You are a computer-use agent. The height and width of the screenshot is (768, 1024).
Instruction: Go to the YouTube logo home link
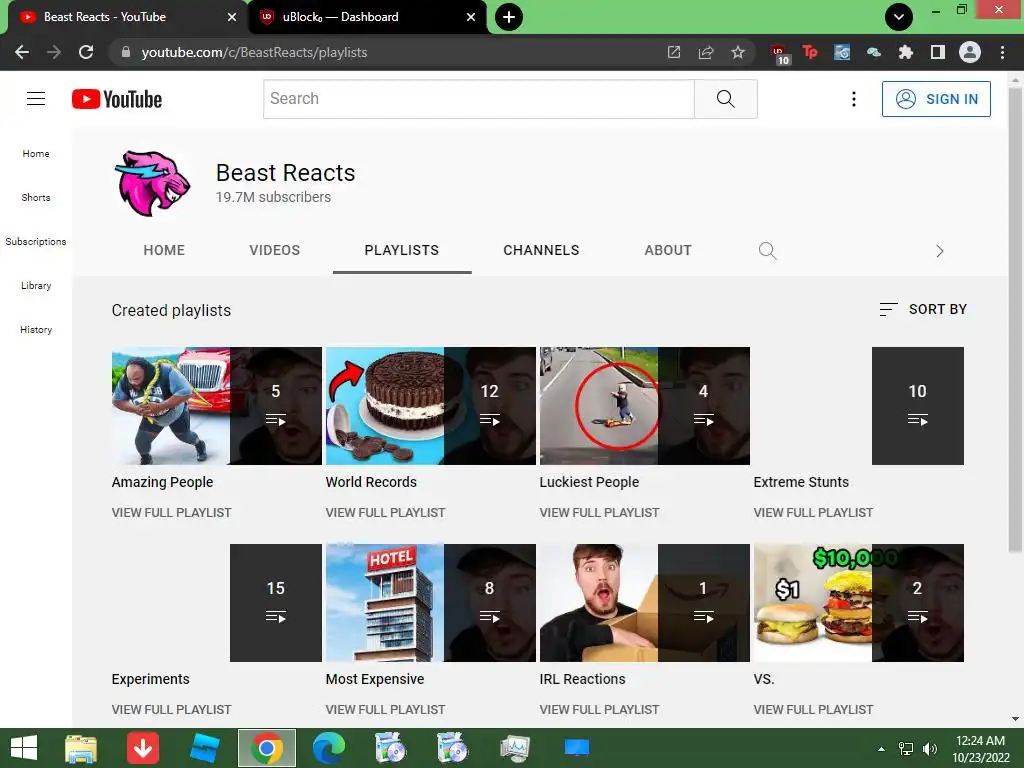pyautogui.click(x=117, y=99)
